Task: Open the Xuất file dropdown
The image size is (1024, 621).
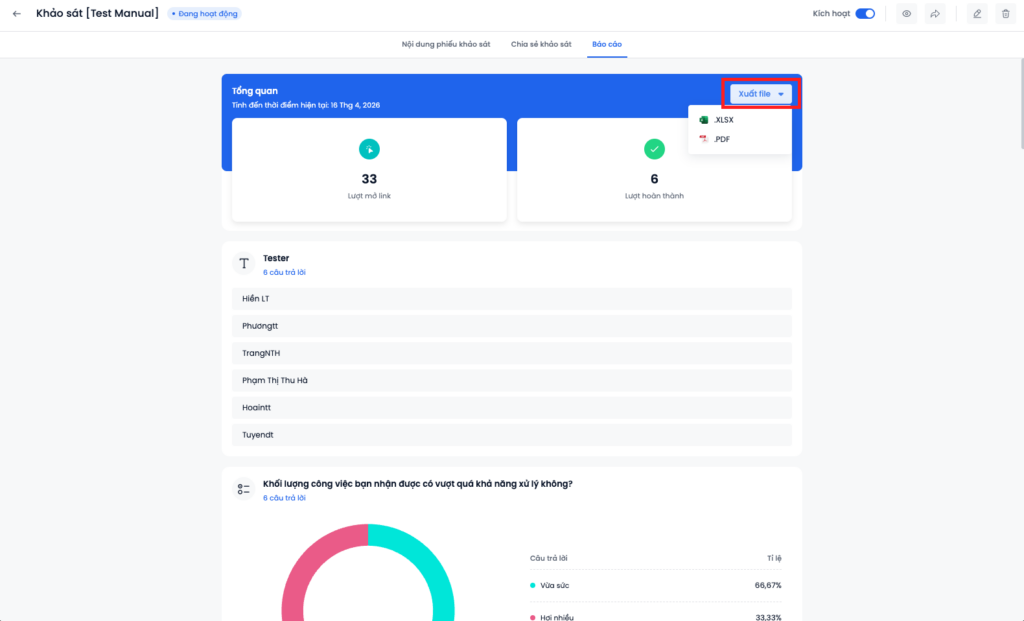Action: [761, 93]
